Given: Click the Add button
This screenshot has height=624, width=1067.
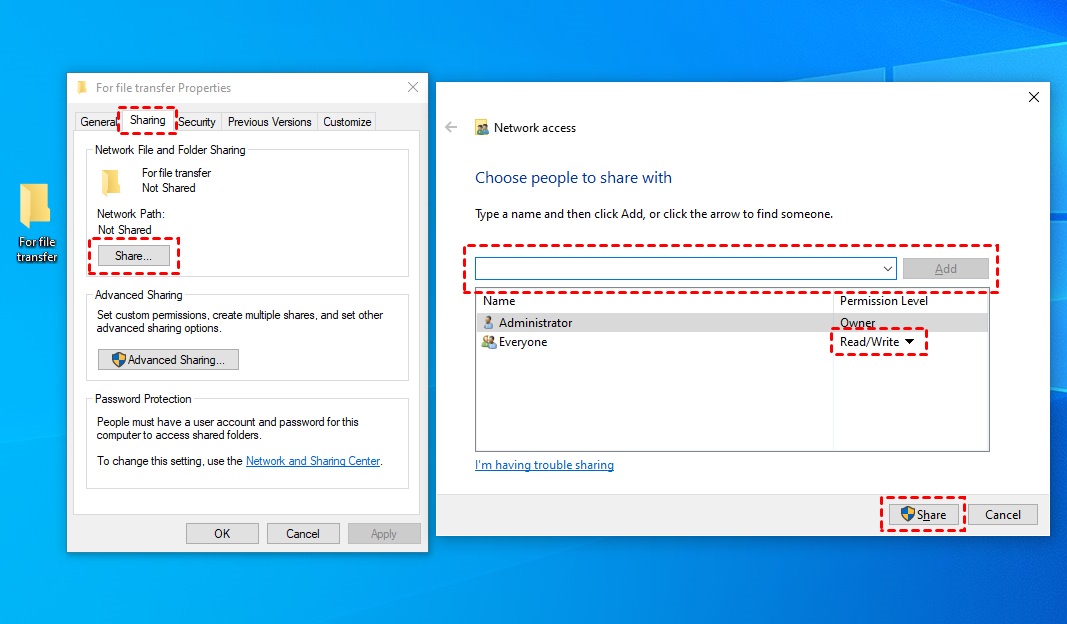Looking at the screenshot, I should coord(945,268).
